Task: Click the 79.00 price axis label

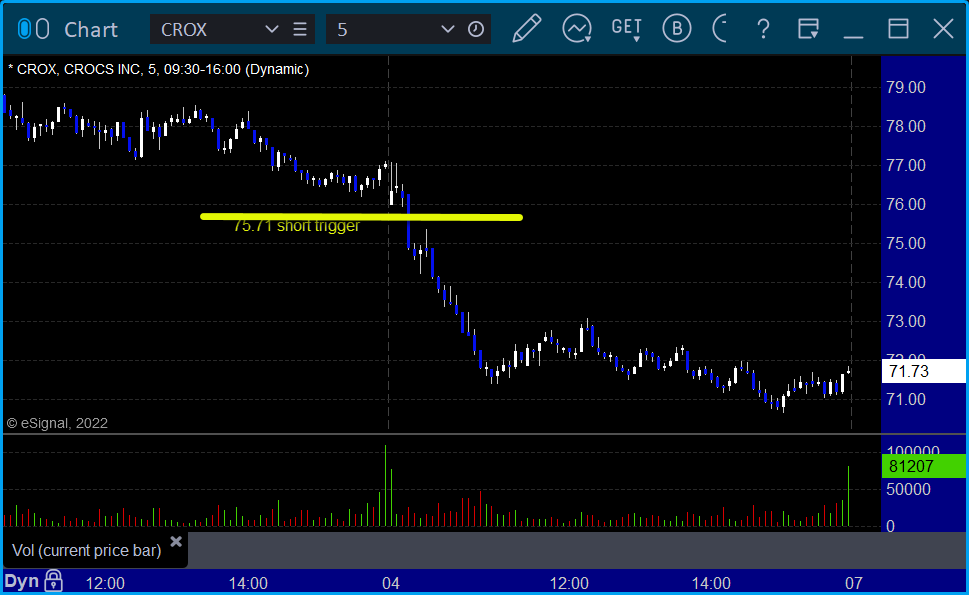Action: (x=906, y=87)
